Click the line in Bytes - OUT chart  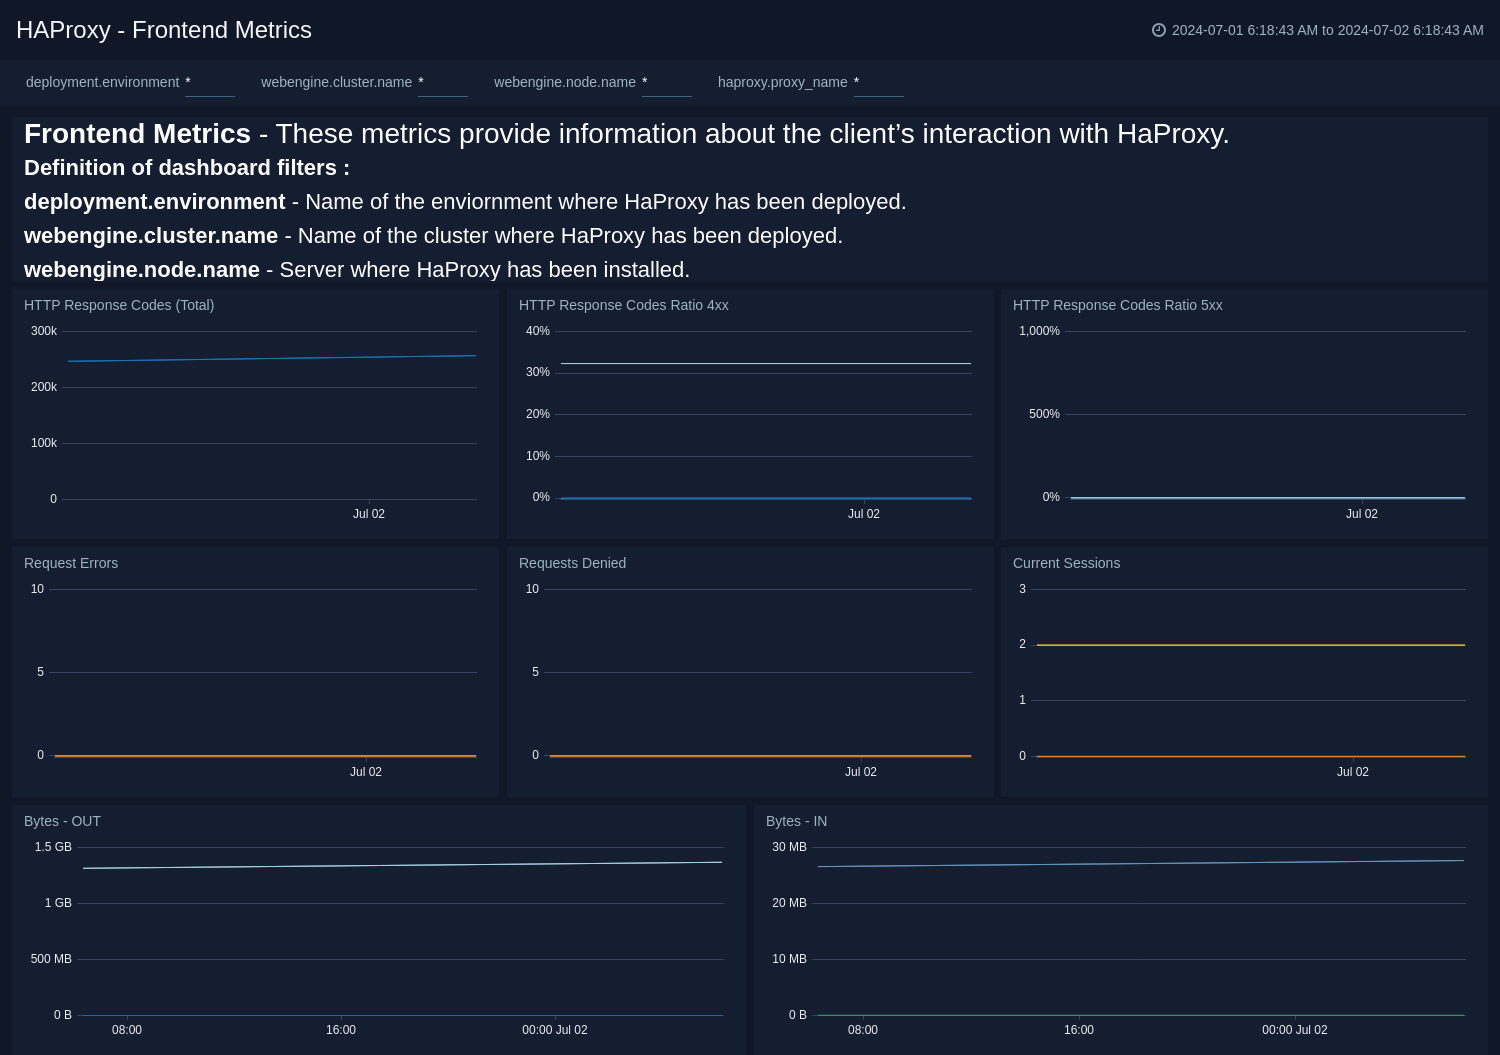point(402,865)
